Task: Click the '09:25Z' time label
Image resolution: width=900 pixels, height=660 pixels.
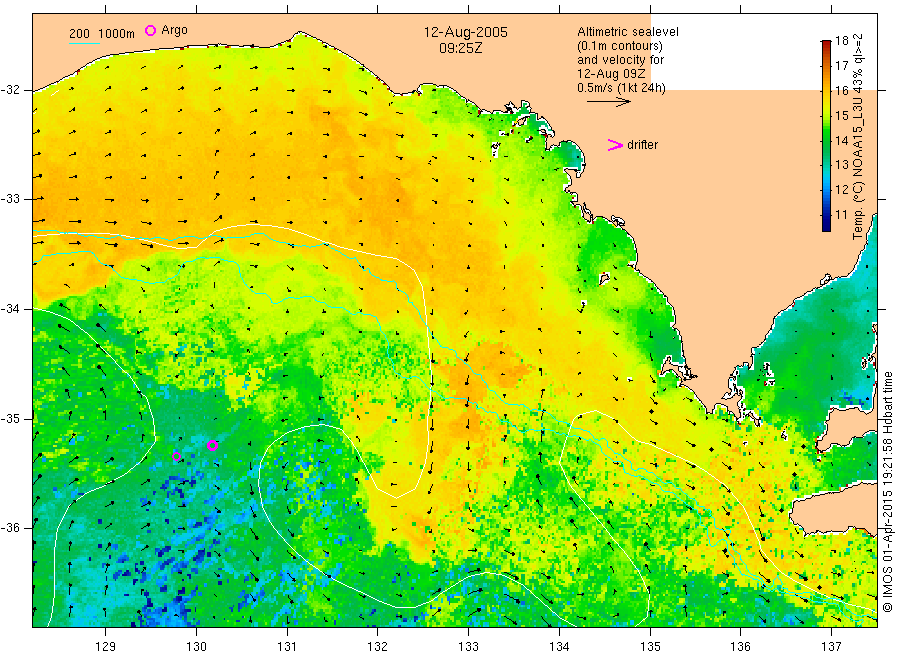Action: pyautogui.click(x=460, y=48)
